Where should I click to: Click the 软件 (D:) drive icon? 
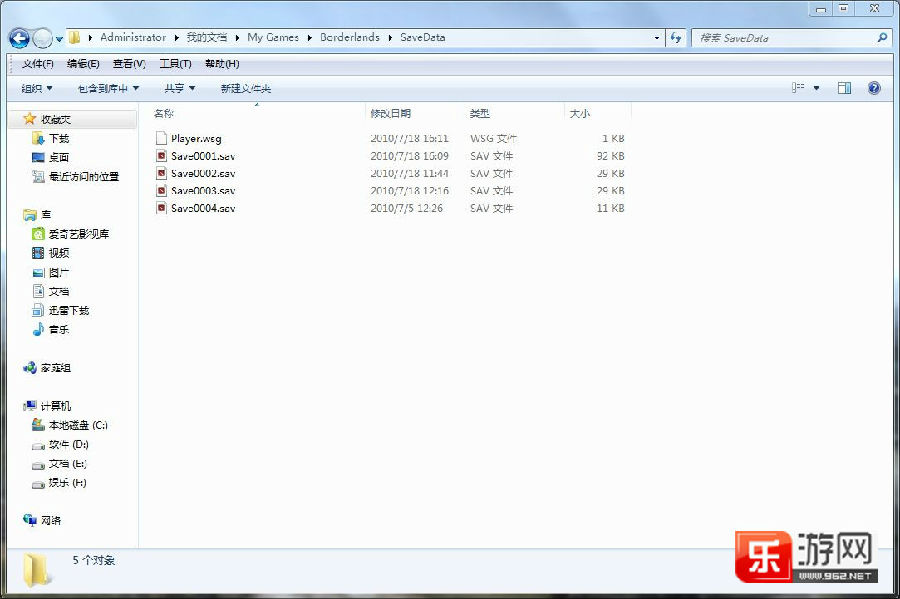pyautogui.click(x=38, y=445)
